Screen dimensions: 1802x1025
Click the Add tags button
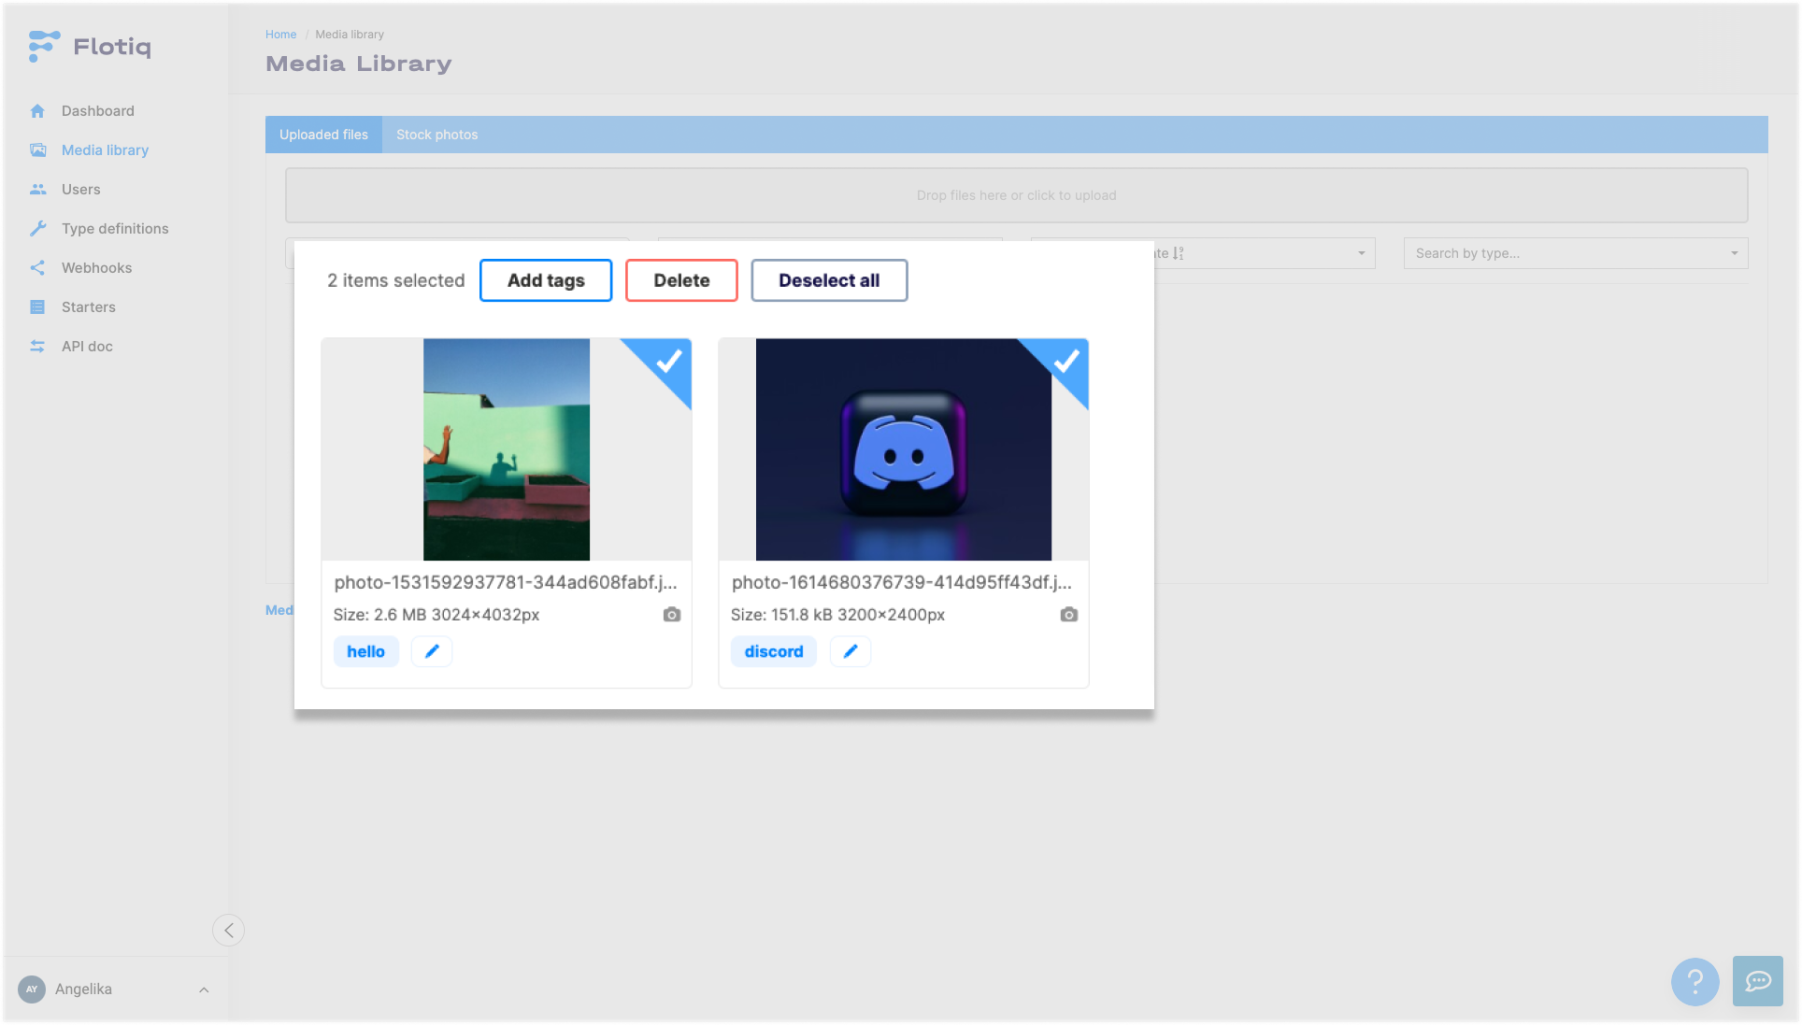tap(546, 281)
